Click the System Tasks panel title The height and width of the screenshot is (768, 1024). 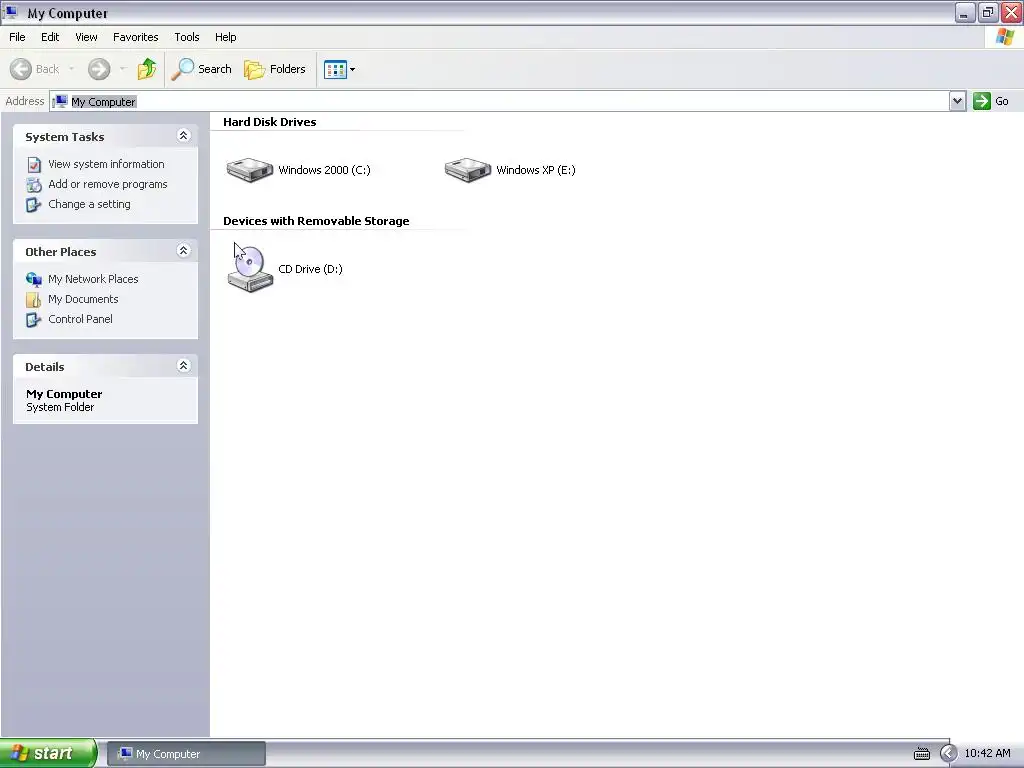point(65,137)
